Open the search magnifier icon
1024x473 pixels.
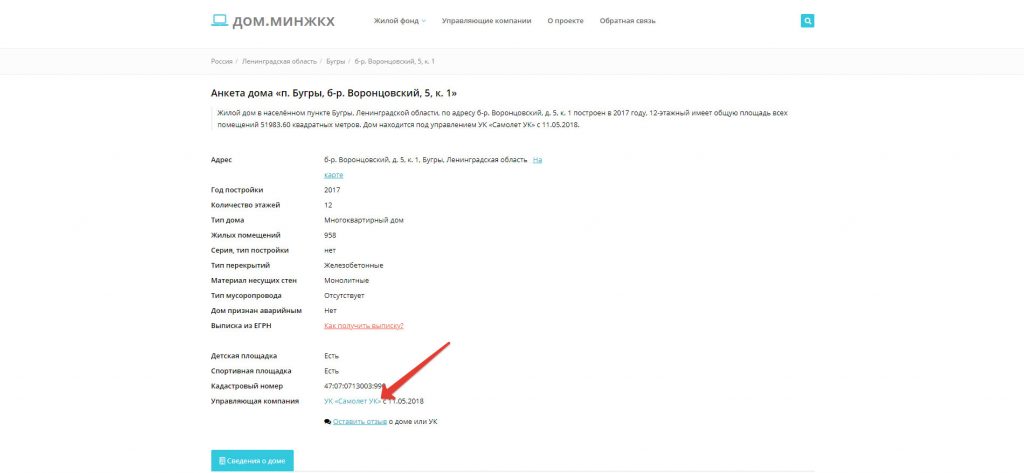coord(807,20)
